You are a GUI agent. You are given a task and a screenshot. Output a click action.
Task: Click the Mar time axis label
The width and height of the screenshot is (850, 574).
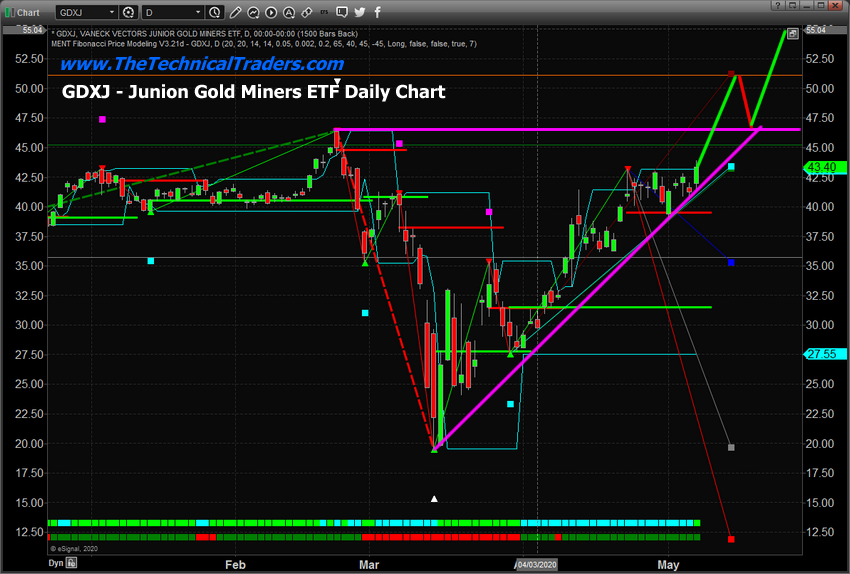click(369, 565)
